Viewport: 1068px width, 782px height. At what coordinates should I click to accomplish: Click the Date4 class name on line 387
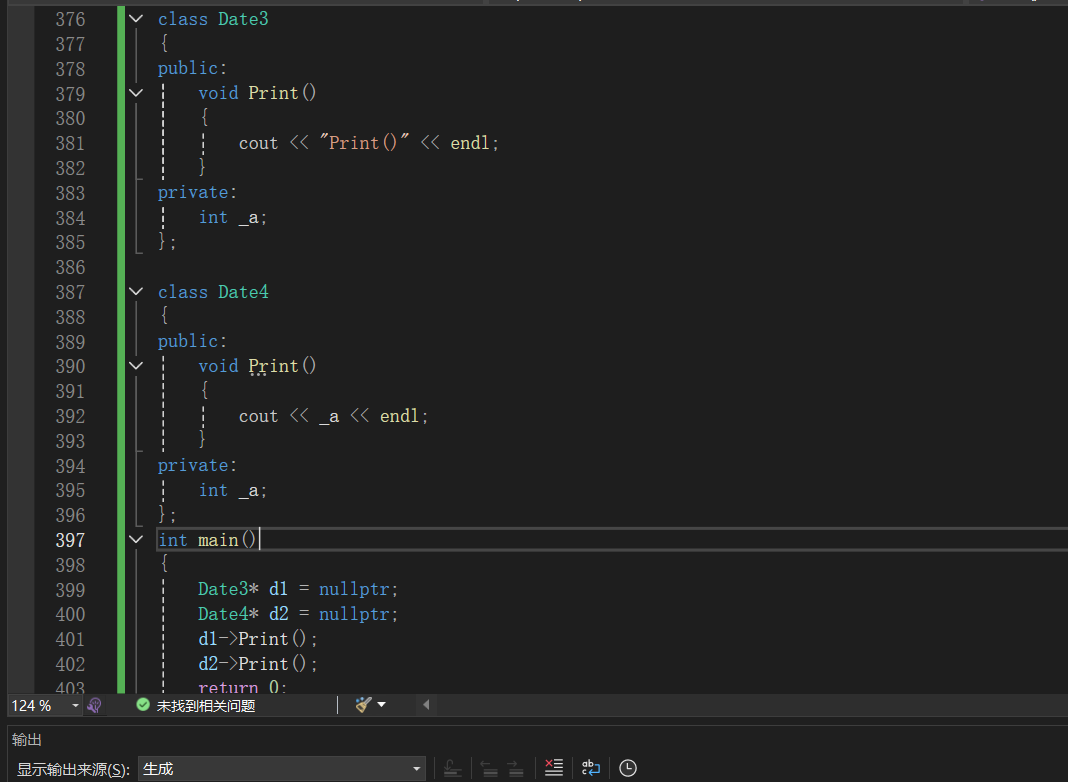click(x=243, y=292)
